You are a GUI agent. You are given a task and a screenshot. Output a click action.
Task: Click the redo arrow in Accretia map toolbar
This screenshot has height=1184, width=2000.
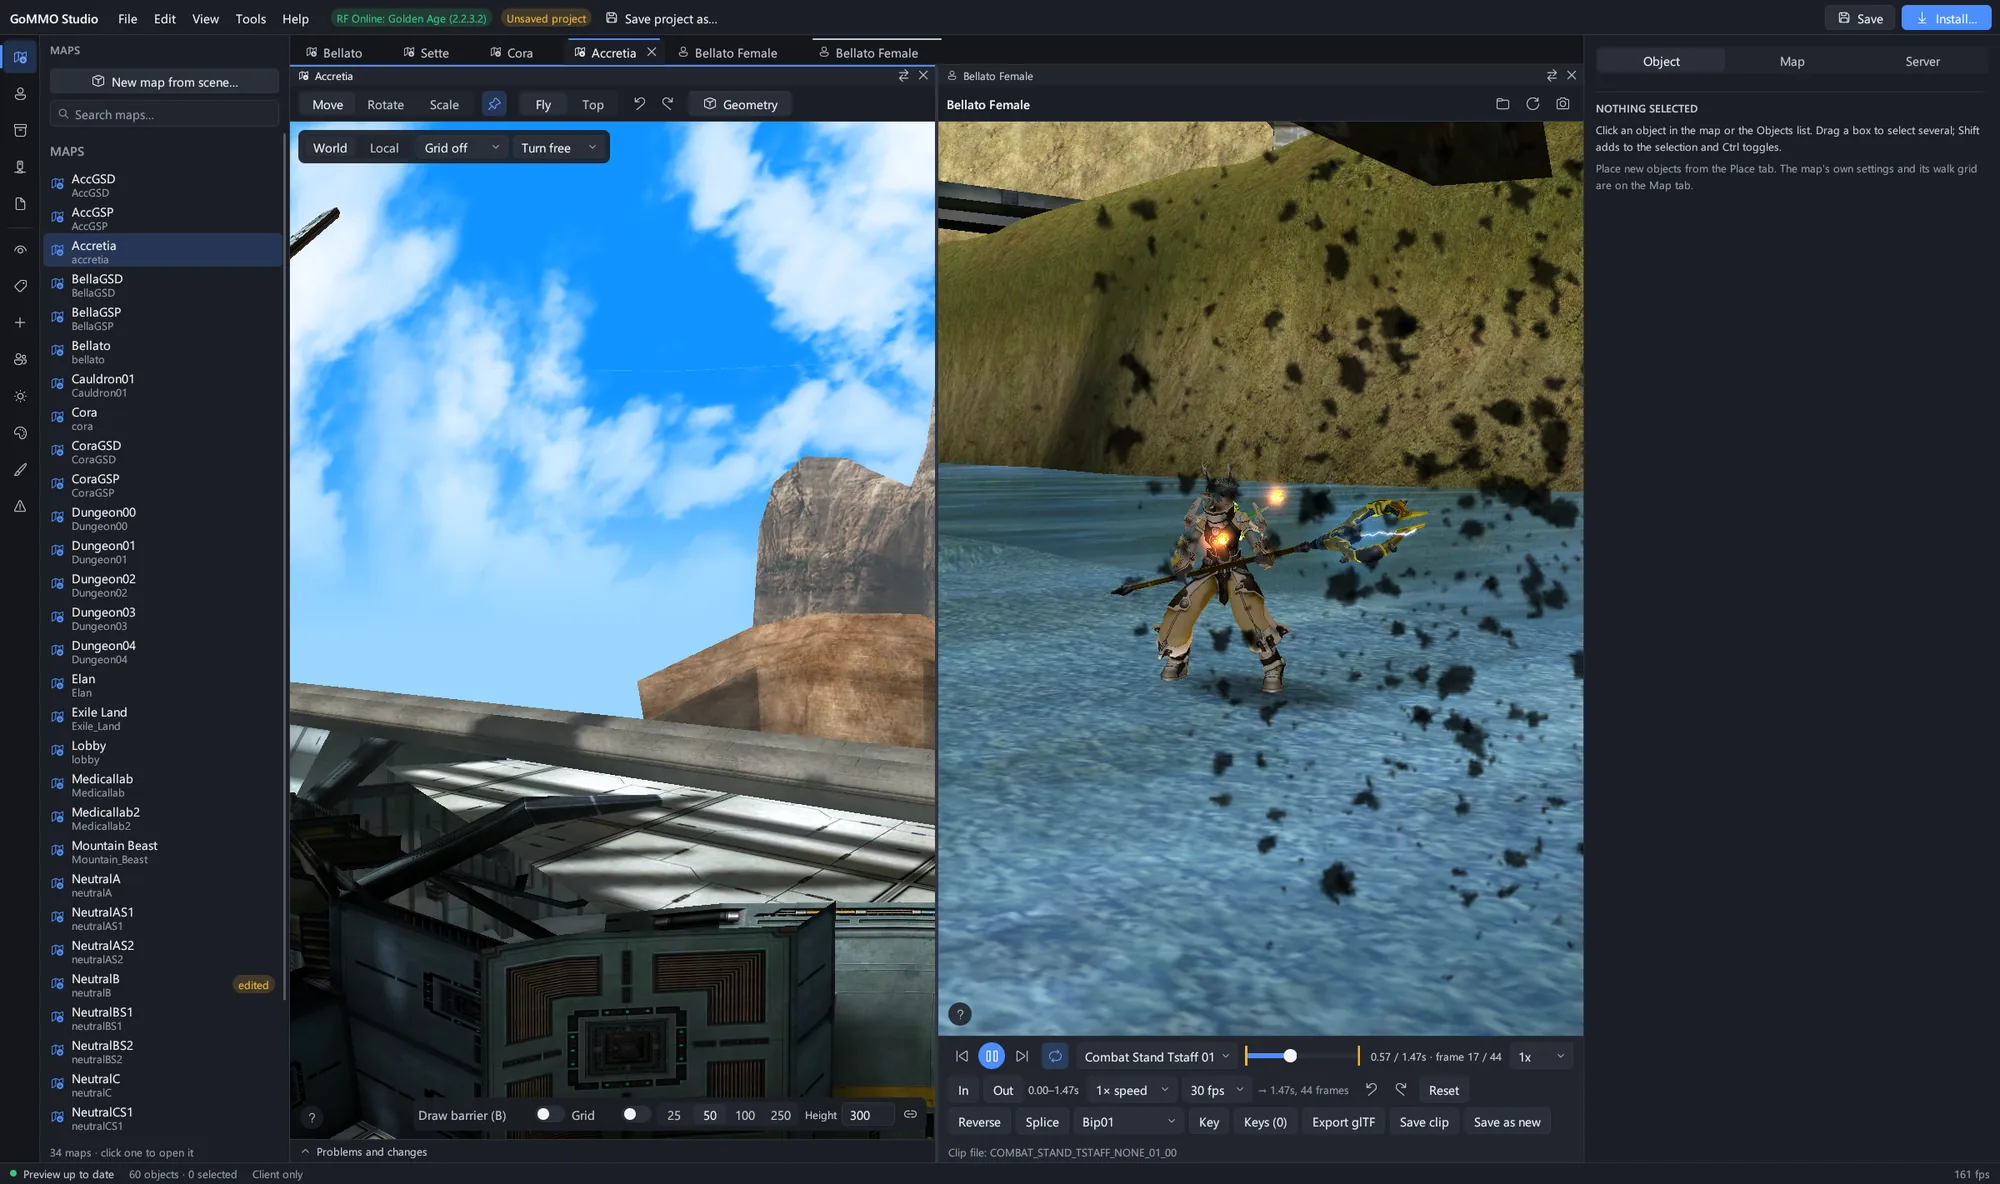[x=668, y=104]
